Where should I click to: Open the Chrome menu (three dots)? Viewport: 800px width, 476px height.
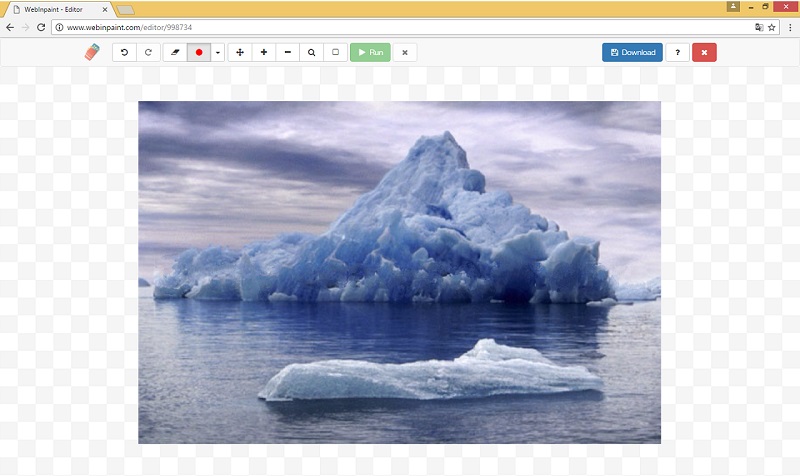(790, 28)
